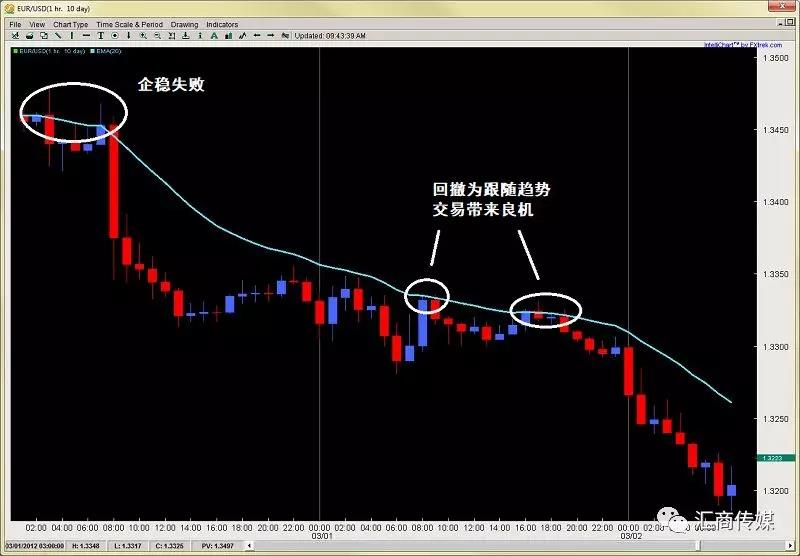Click the green letter A toolbar icon
800x556 pixels.
pyautogui.click(x=214, y=36)
